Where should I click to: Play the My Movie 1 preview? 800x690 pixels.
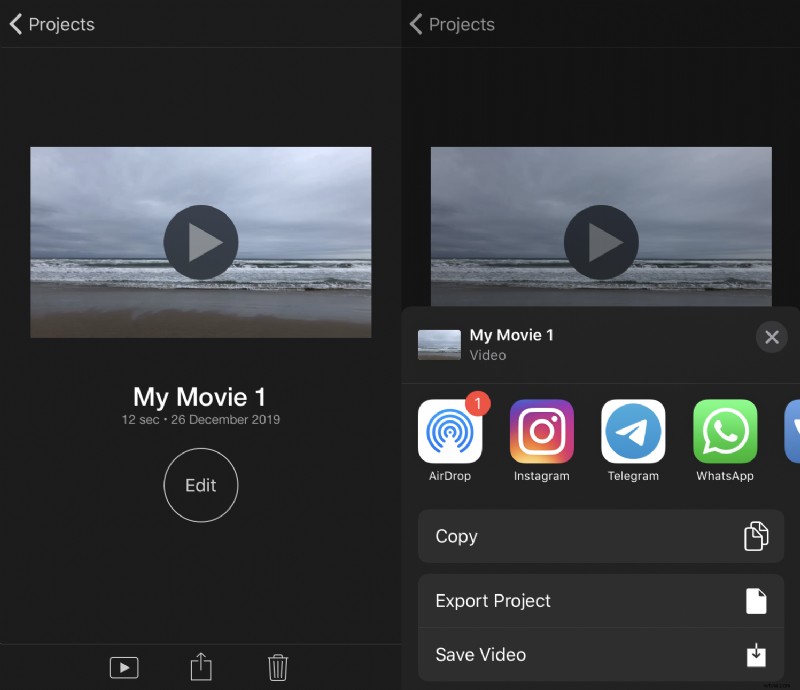(x=200, y=242)
